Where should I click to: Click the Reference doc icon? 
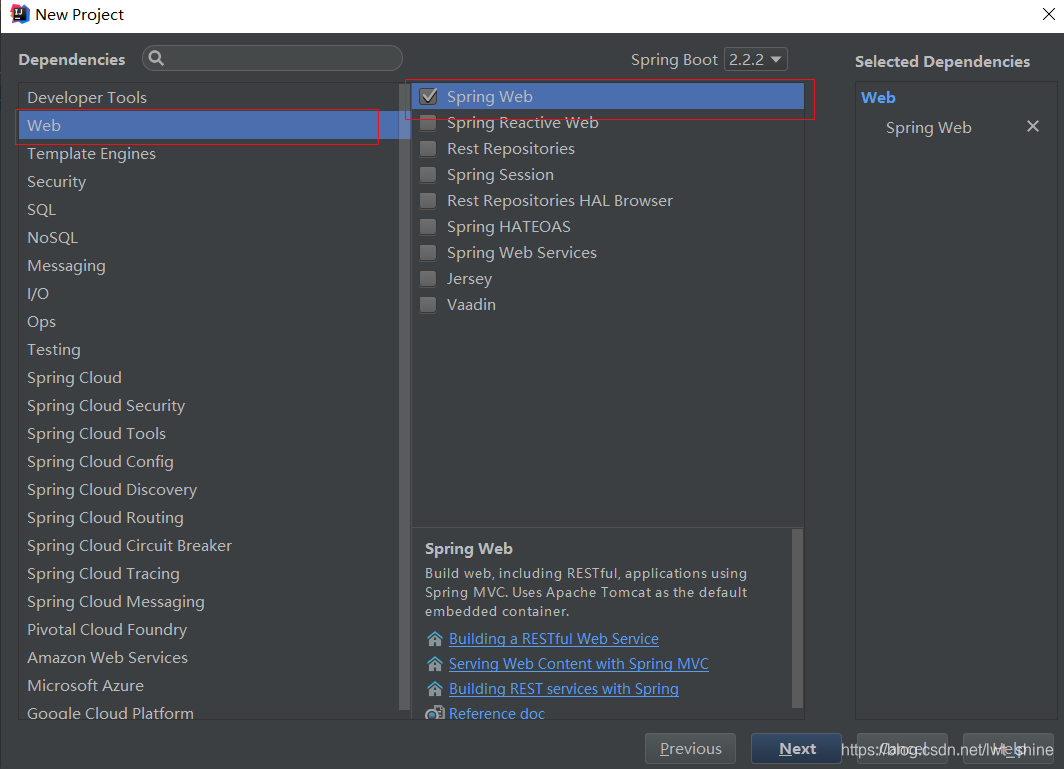435,713
